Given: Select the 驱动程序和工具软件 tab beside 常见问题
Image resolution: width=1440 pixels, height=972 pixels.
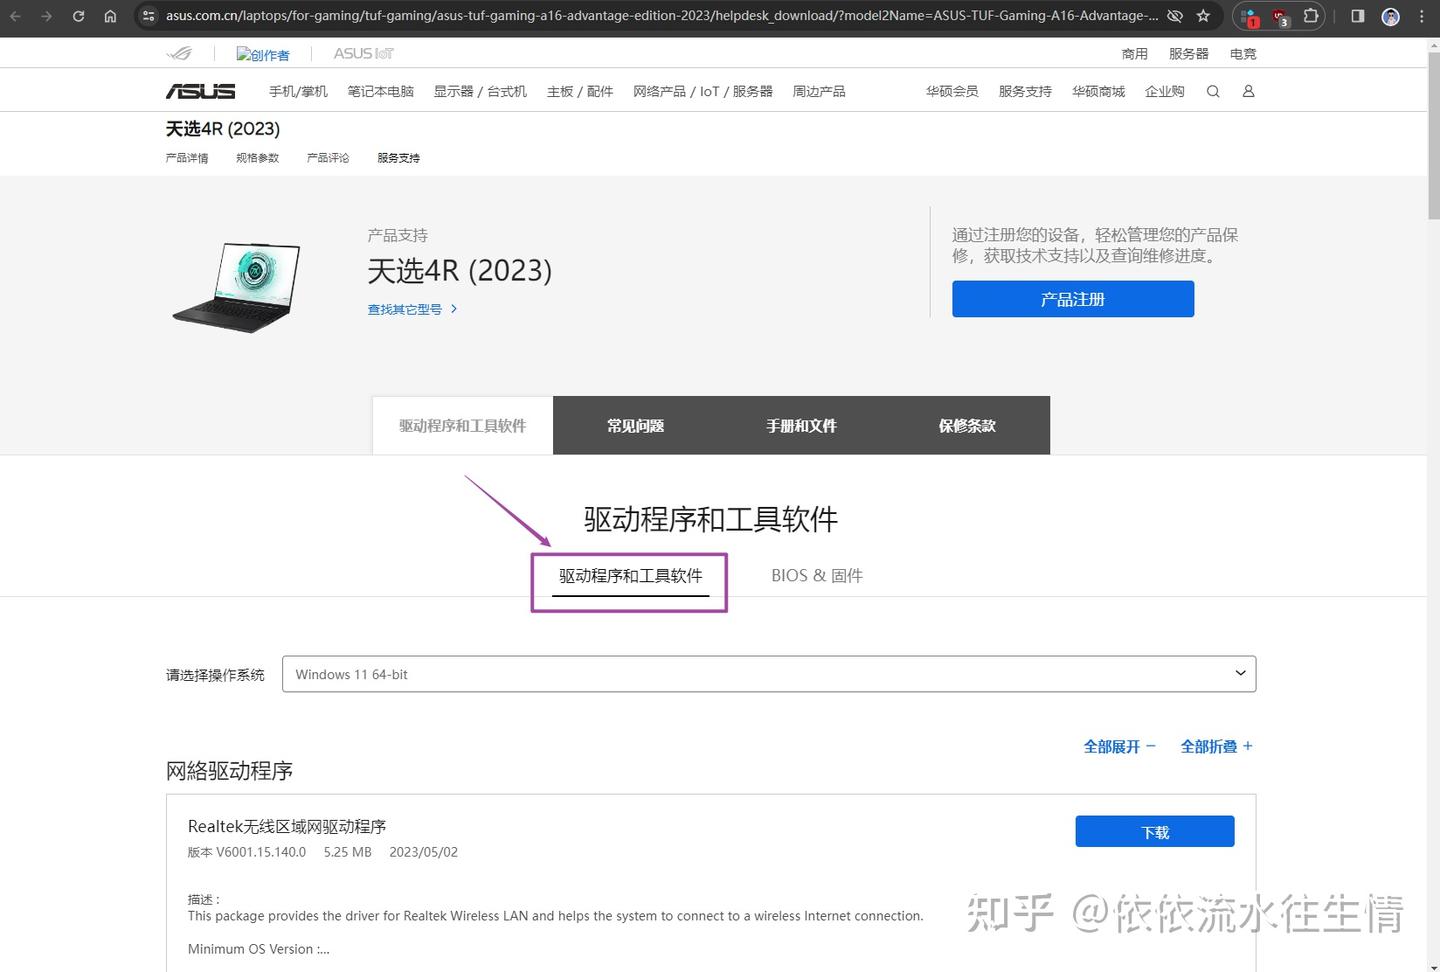Looking at the screenshot, I should [463, 425].
